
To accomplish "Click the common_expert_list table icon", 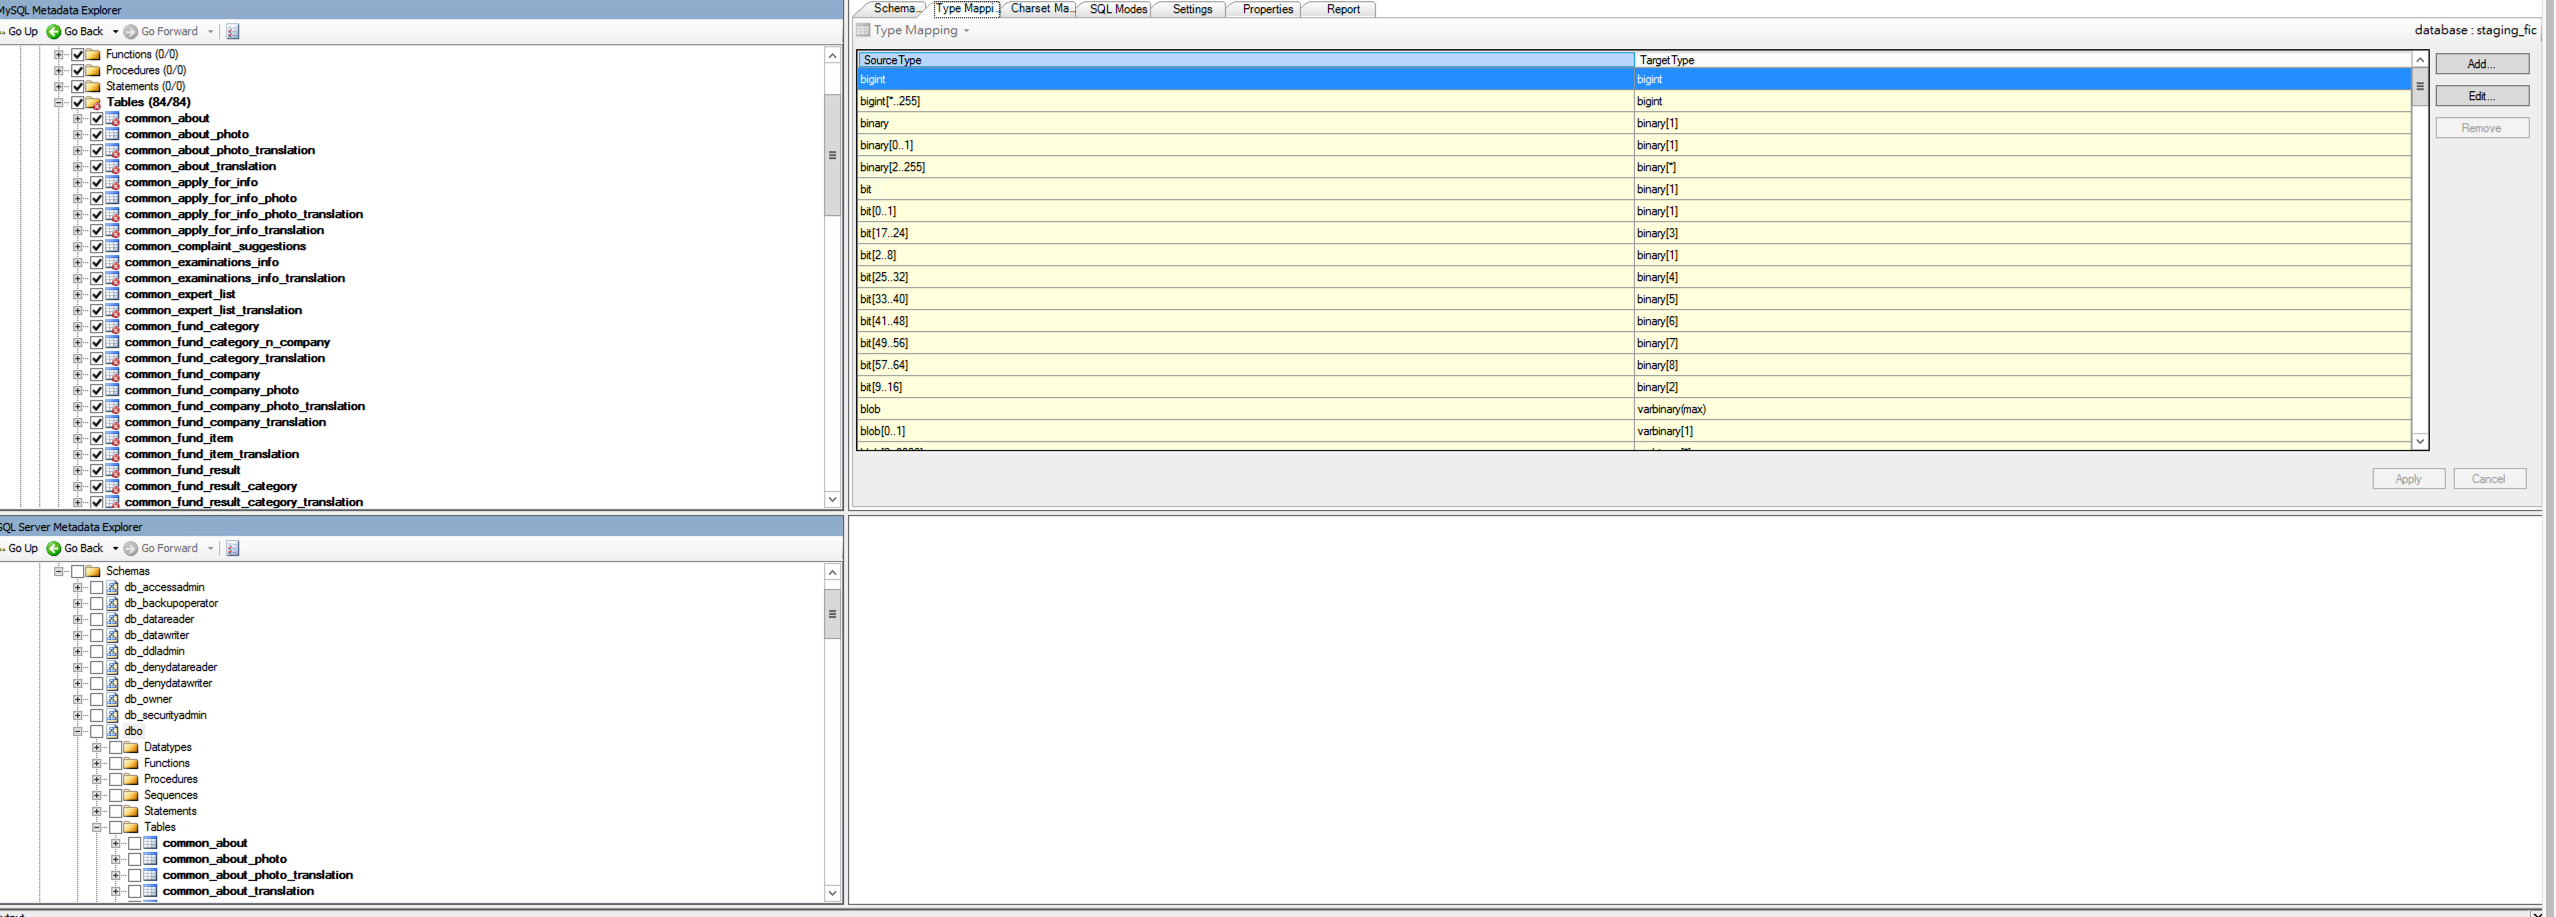I will [113, 295].
